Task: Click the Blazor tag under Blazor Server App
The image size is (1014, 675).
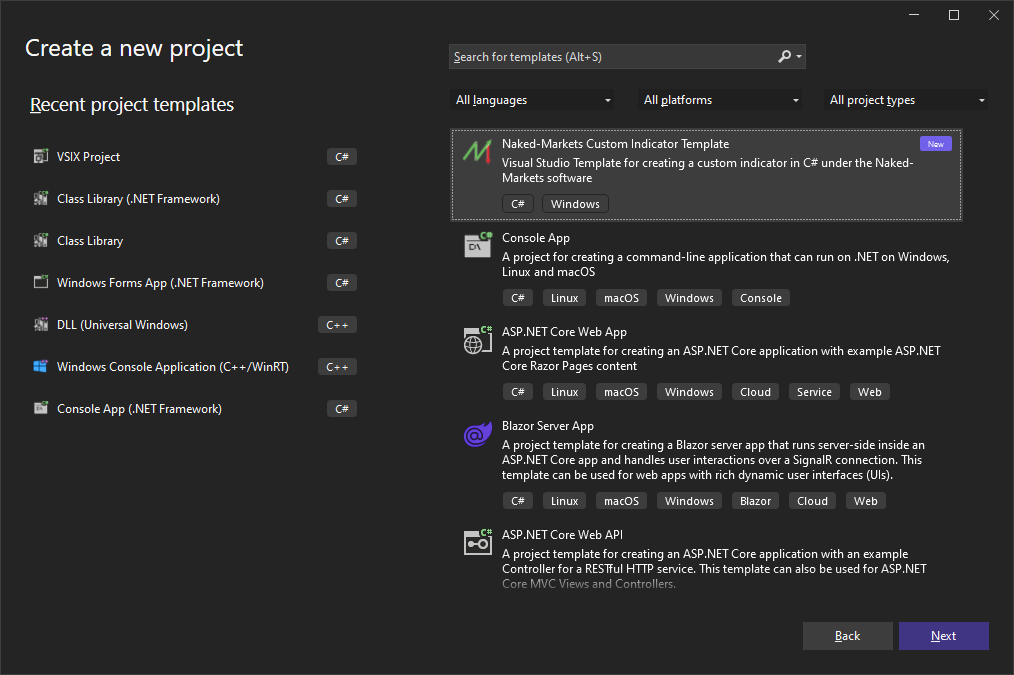Action: pos(755,501)
